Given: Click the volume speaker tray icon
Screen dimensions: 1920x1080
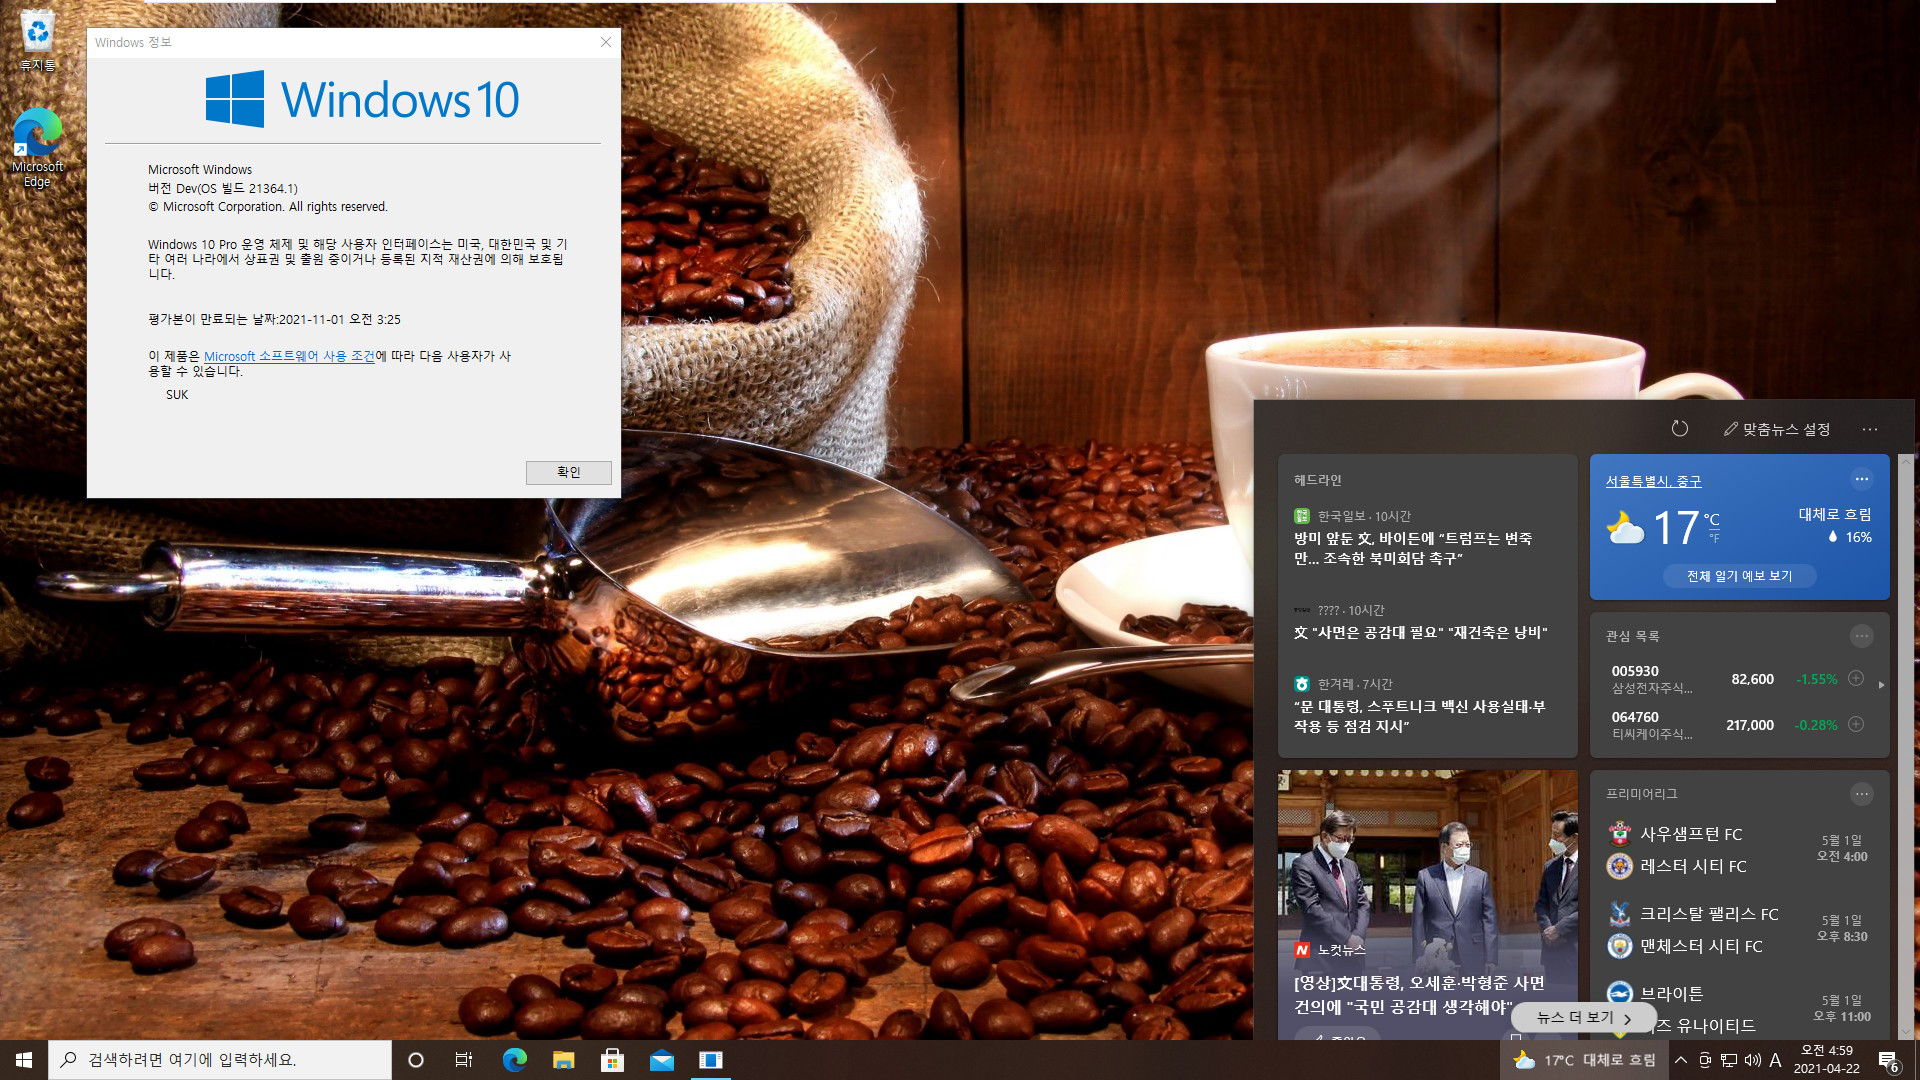Looking at the screenshot, I should click(1752, 1060).
